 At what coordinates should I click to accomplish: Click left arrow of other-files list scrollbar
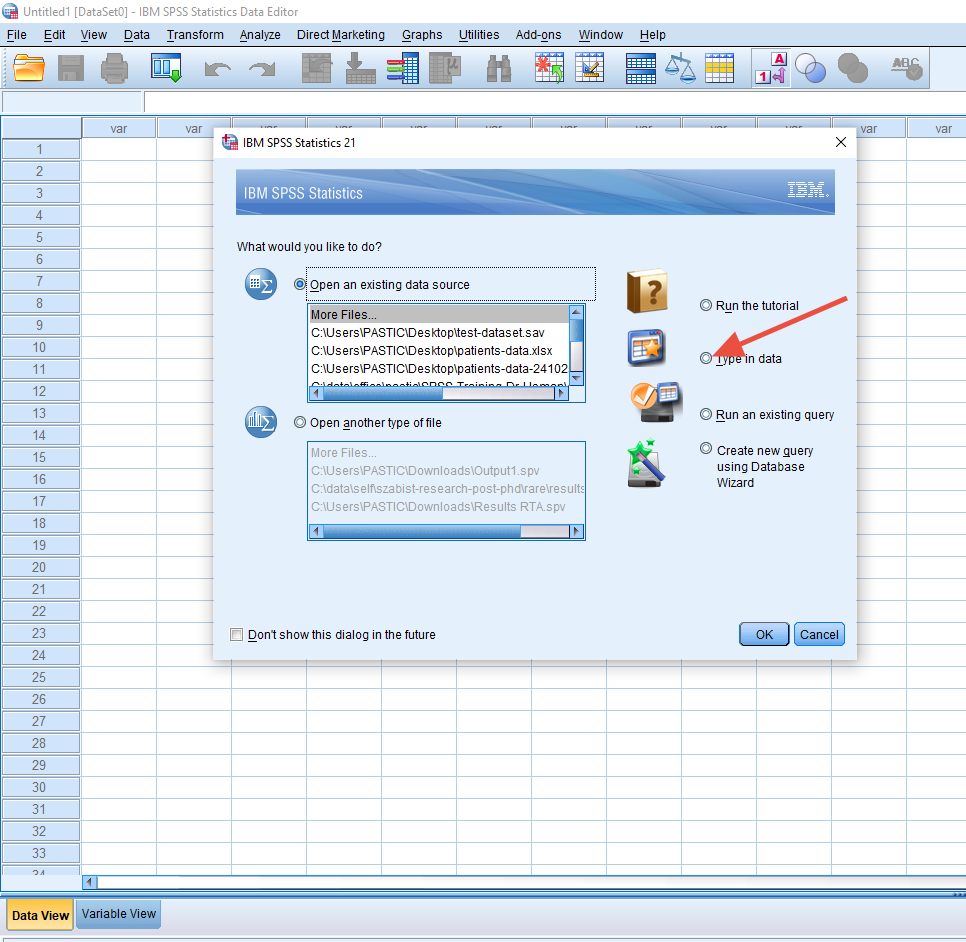[x=316, y=531]
